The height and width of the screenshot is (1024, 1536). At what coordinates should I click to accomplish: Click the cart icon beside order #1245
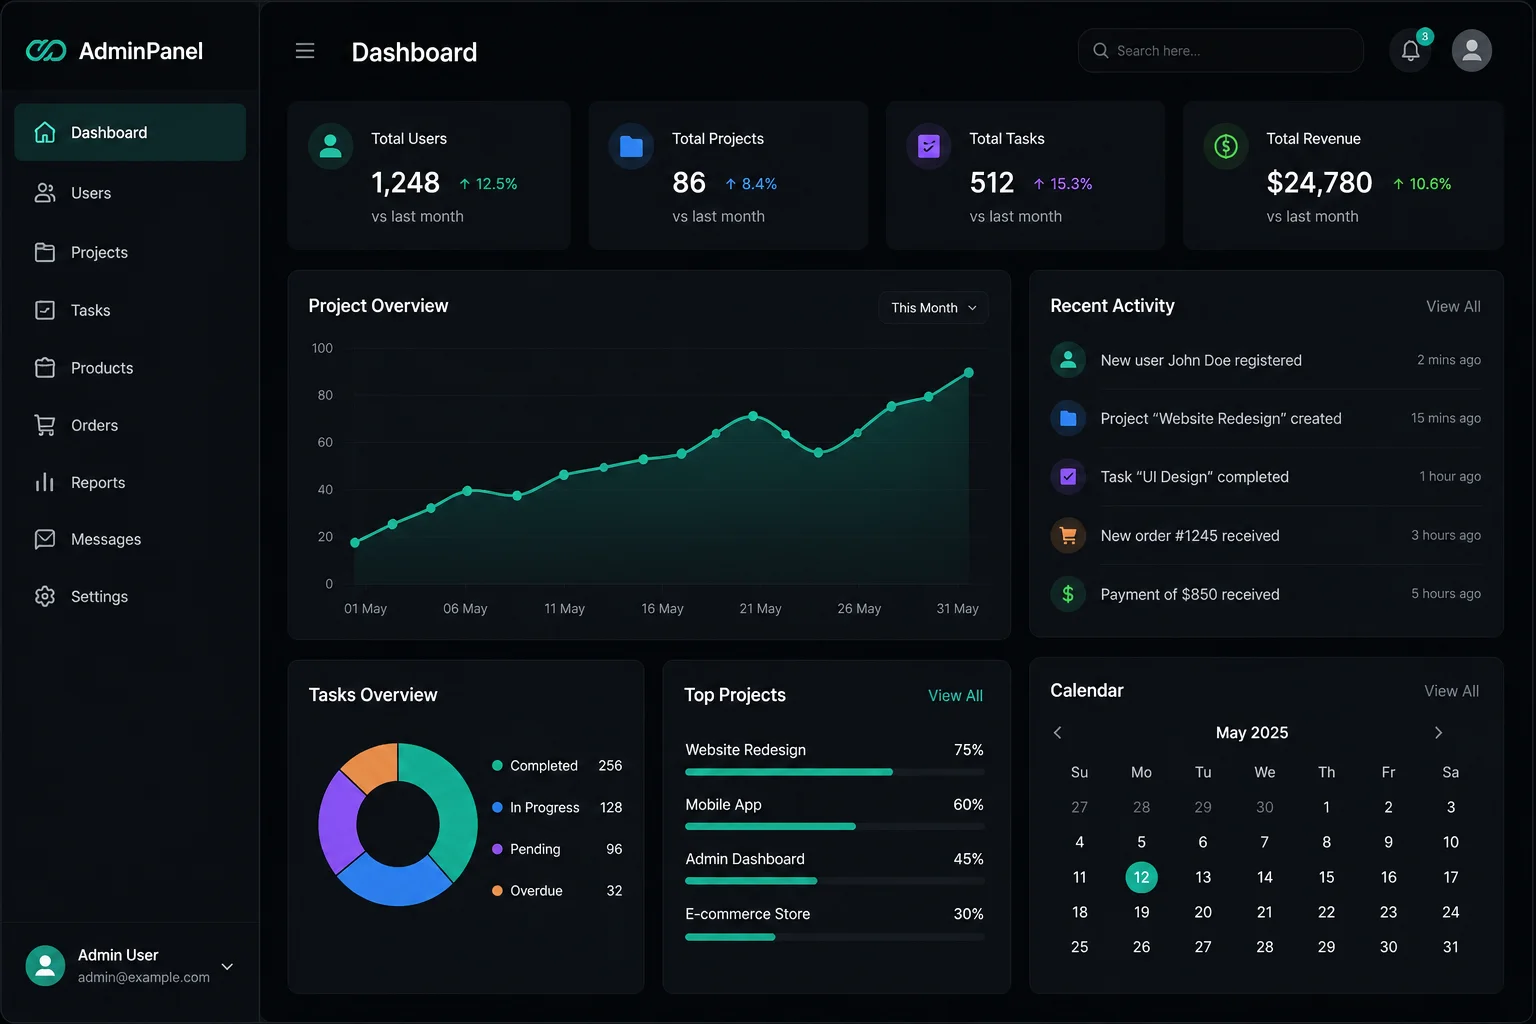tap(1068, 536)
